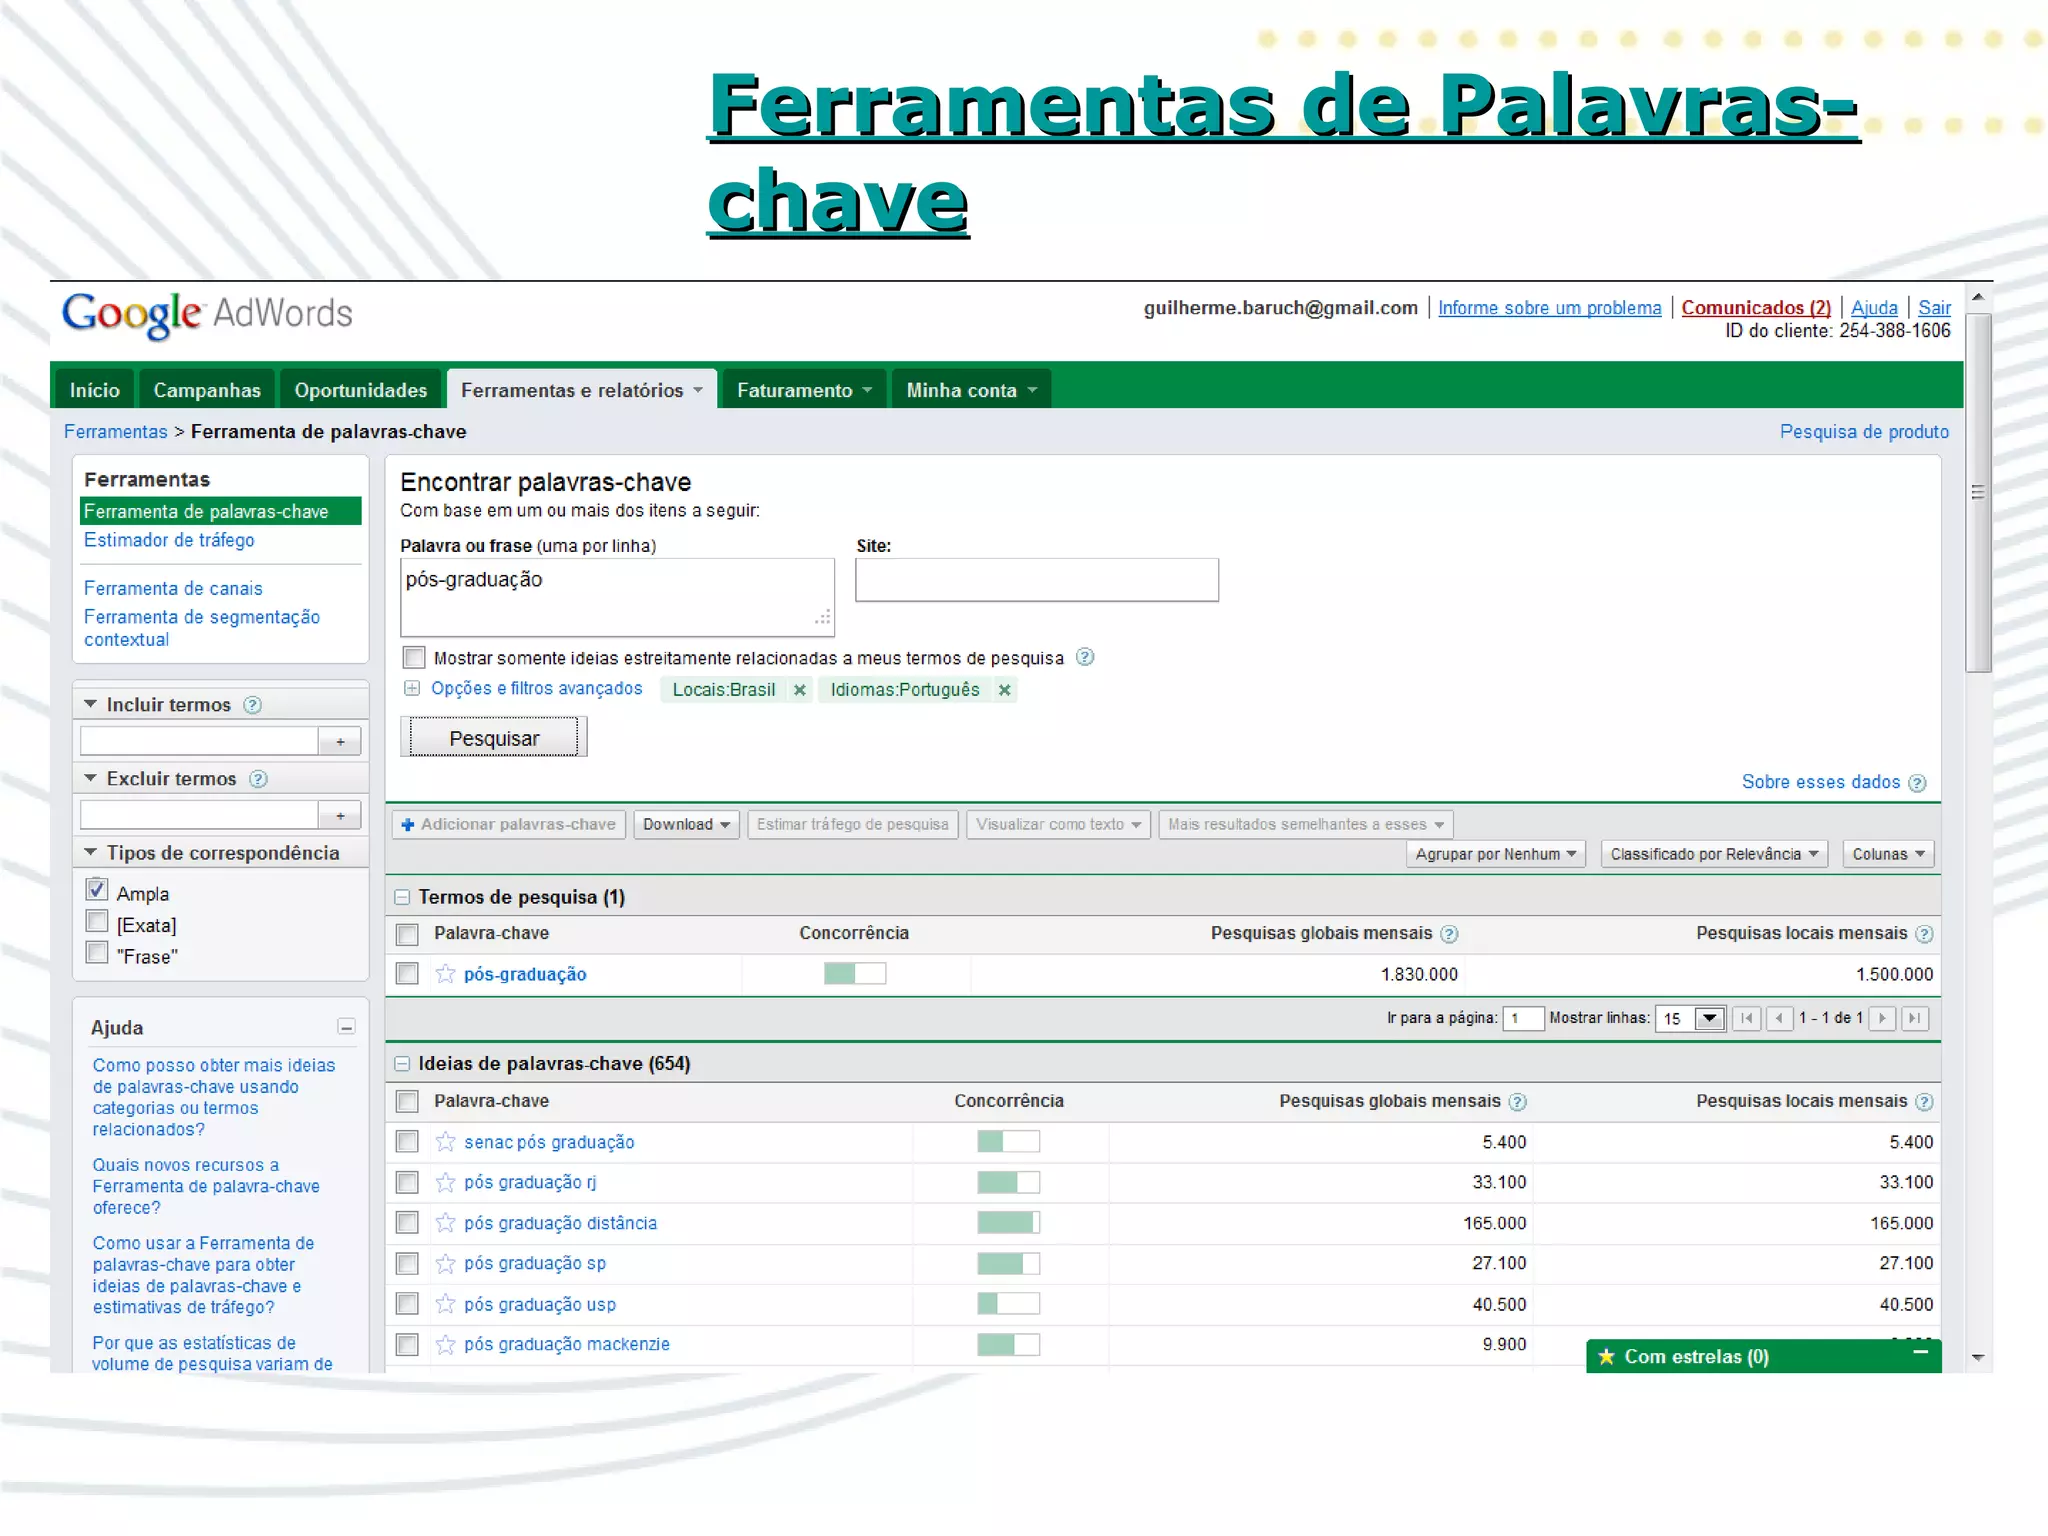Click the Palavra ou frase text box
Image resolution: width=2048 pixels, height=1536 pixels.
617,597
